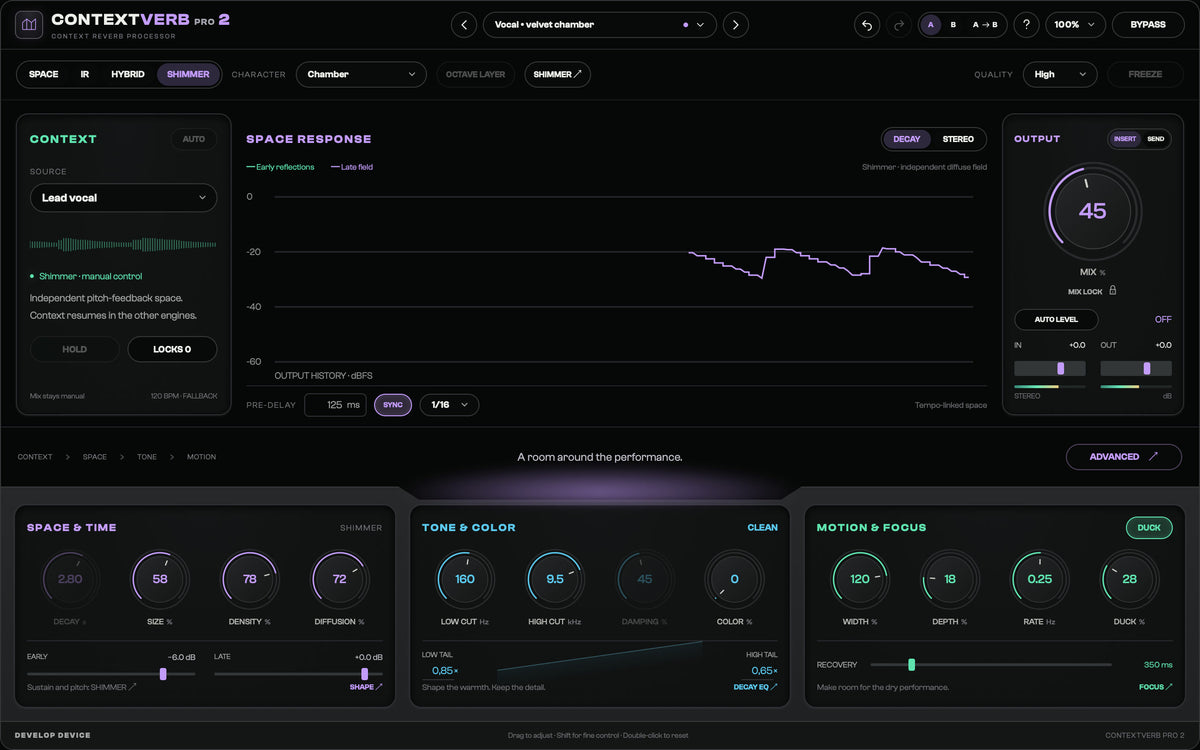Open the Lead vocal source dropdown

pyautogui.click(x=123, y=198)
